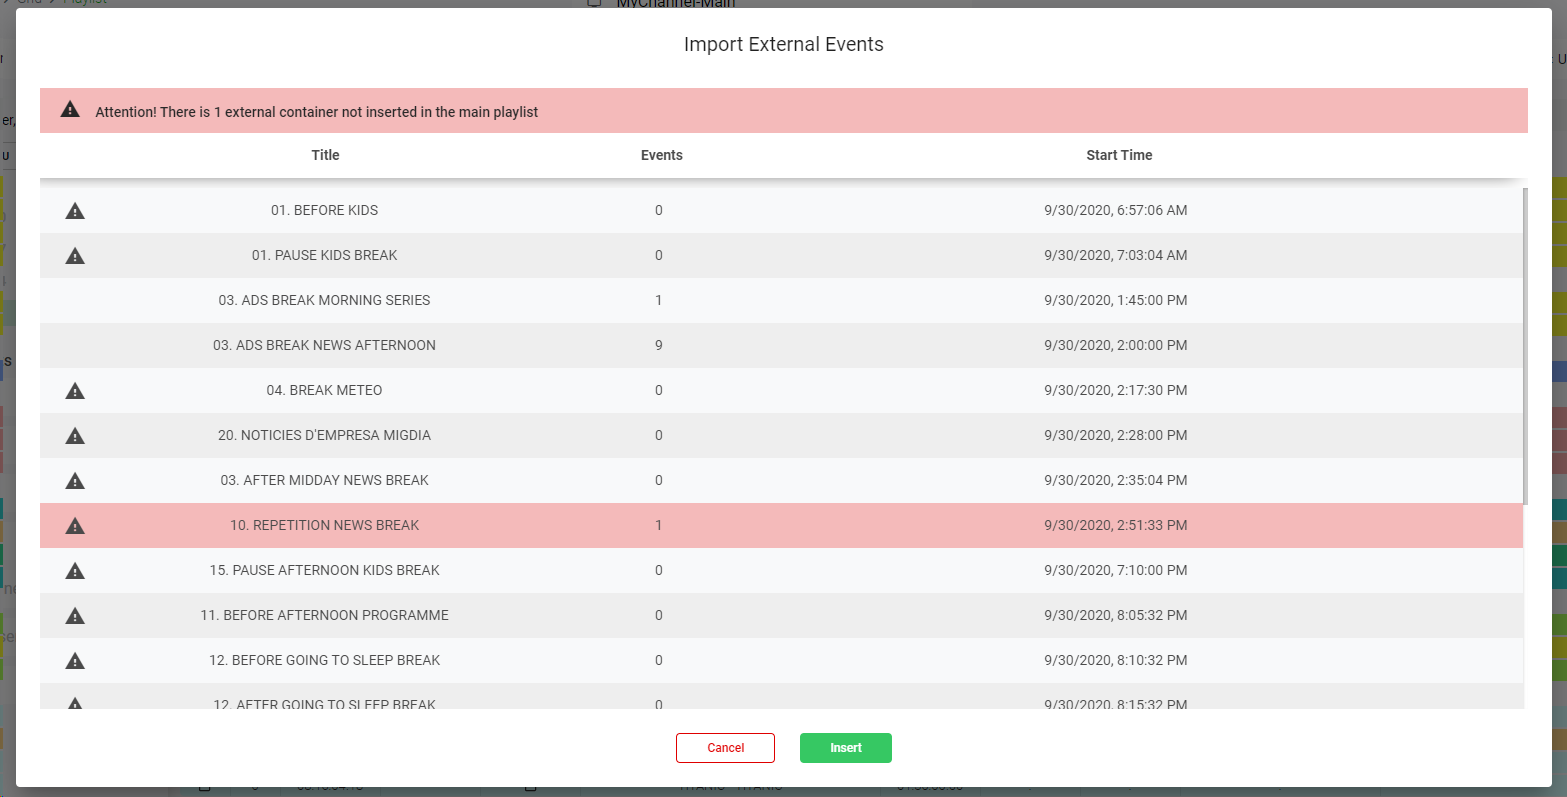Cancel the Import External Events dialog

point(725,748)
